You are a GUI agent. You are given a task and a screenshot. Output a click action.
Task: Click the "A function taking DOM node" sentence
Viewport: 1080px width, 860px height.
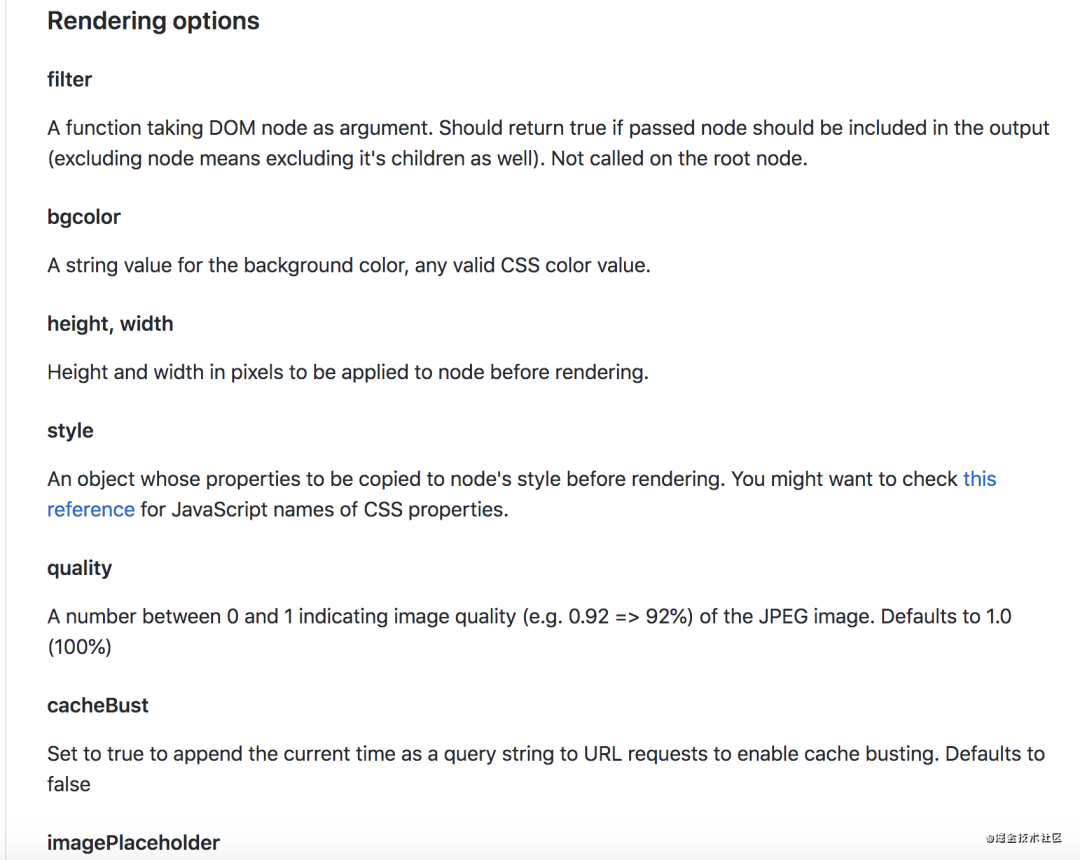(240, 128)
